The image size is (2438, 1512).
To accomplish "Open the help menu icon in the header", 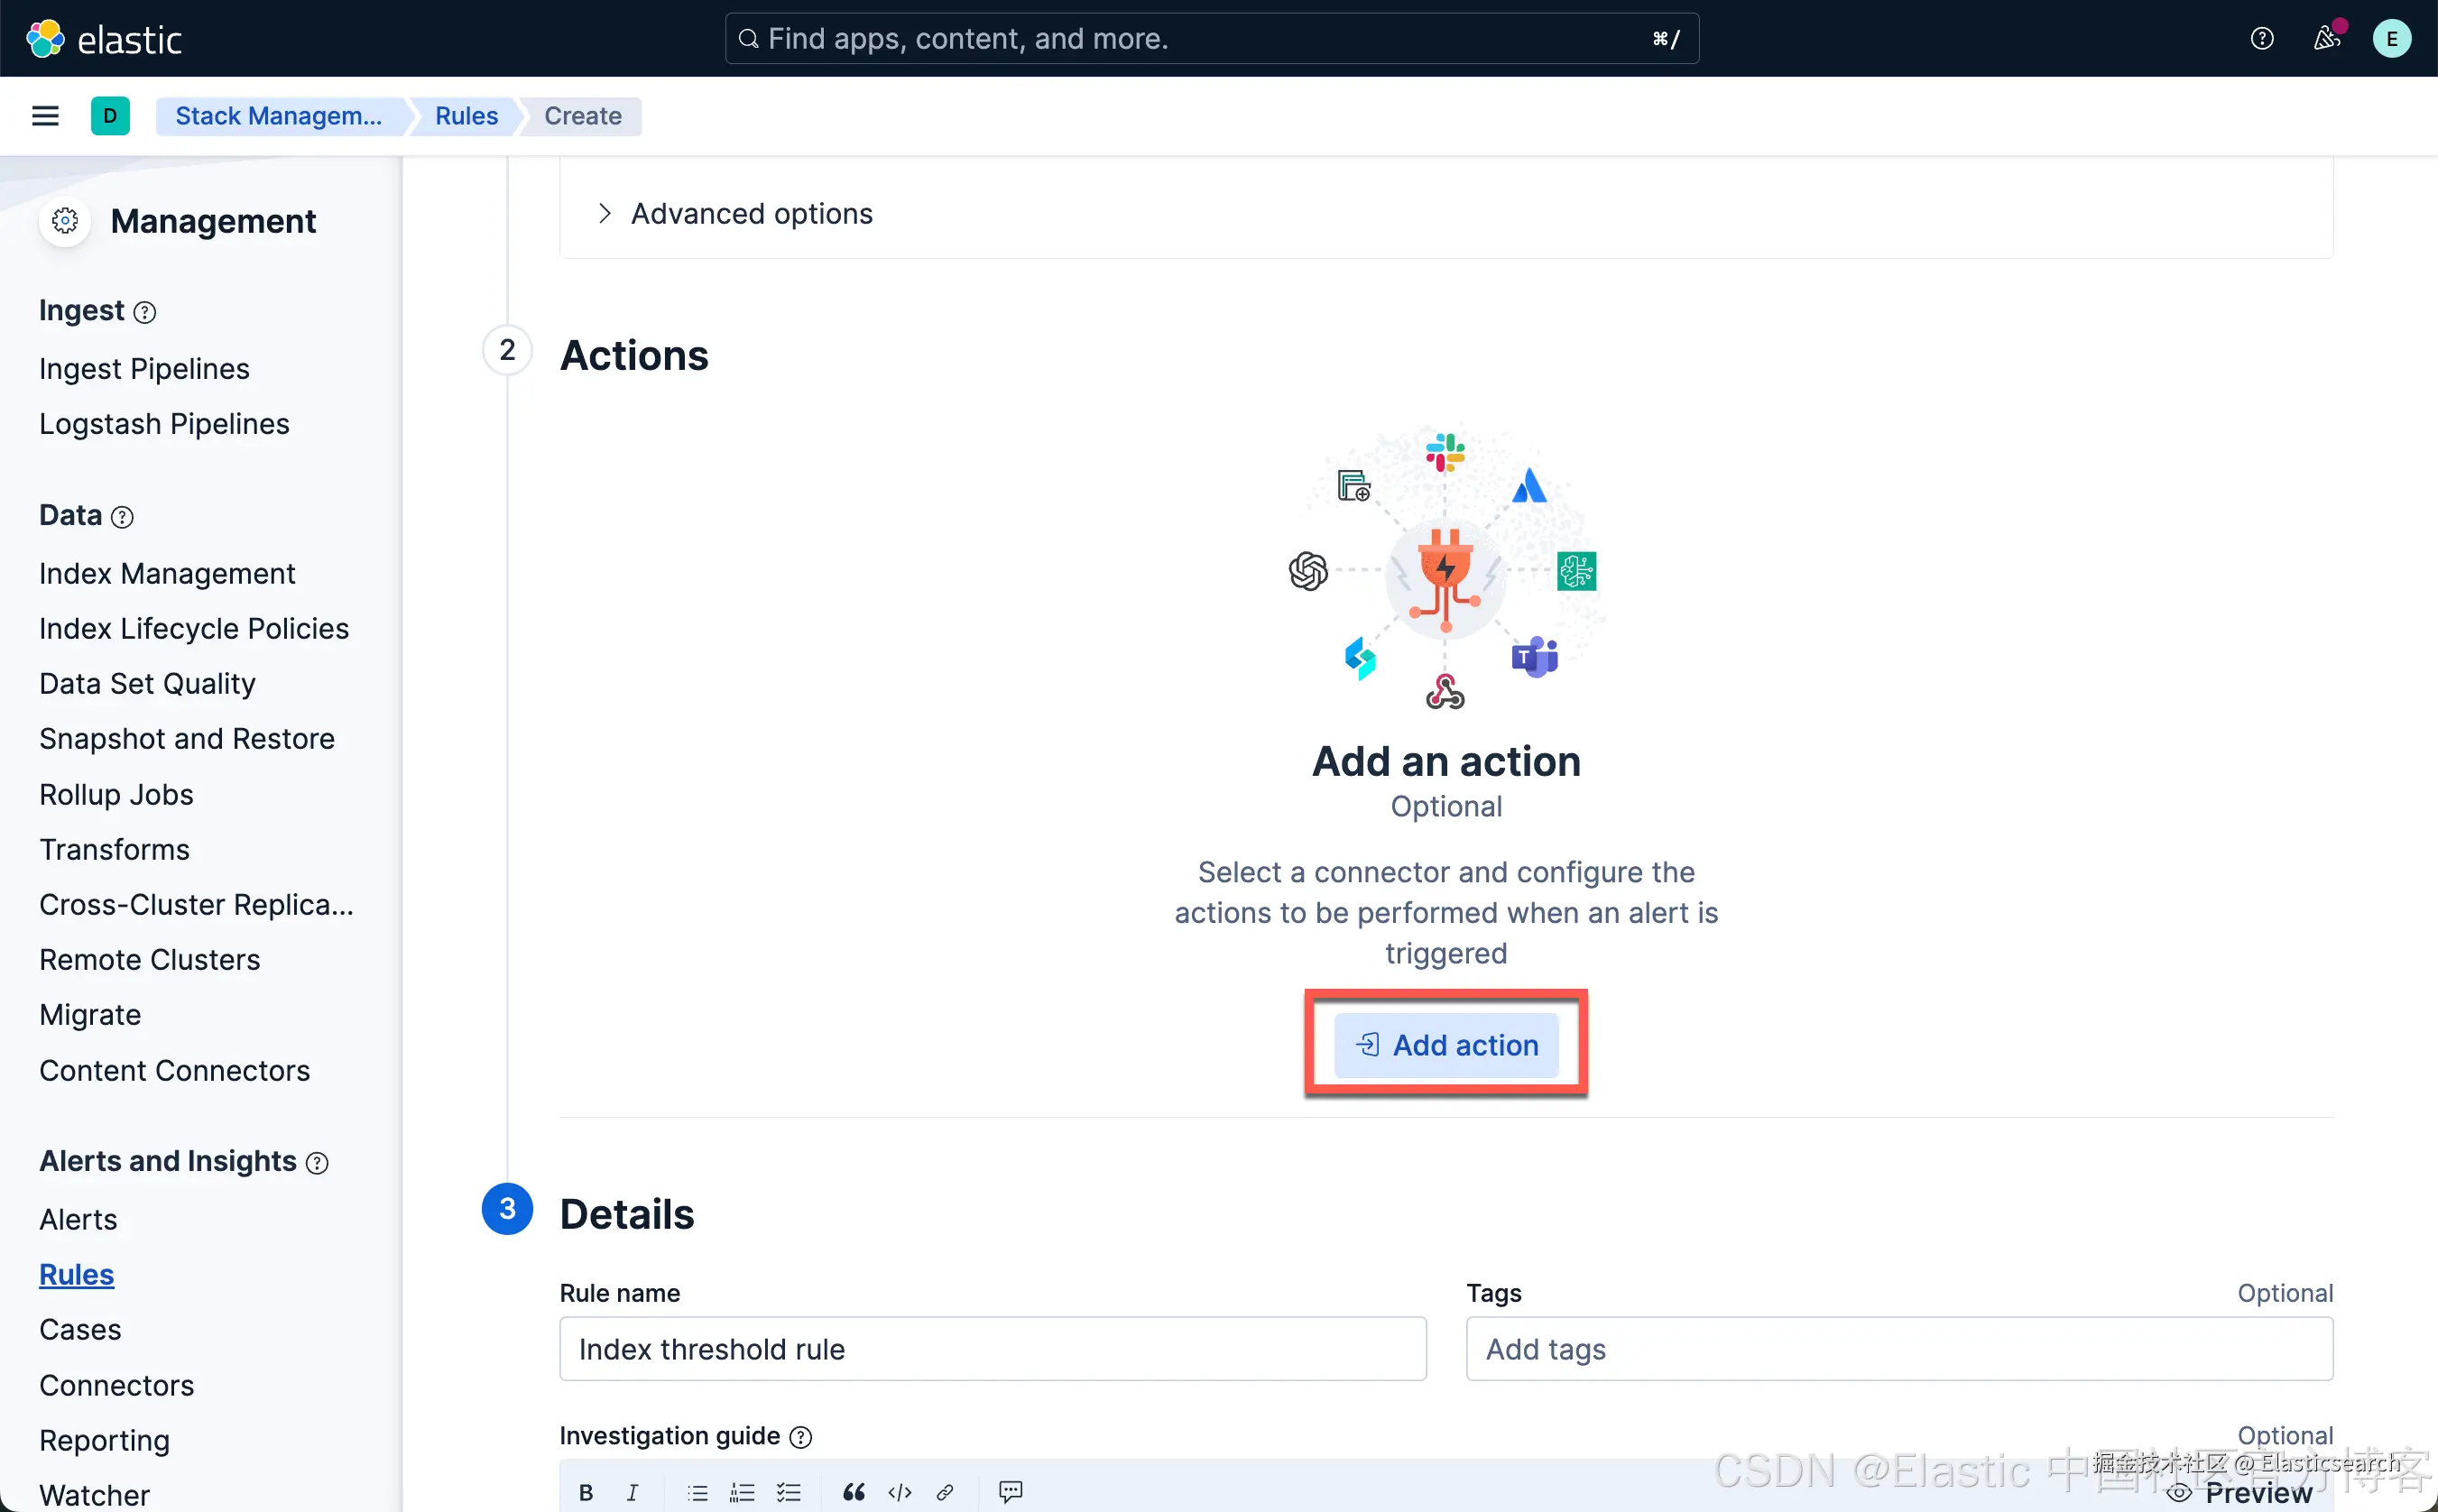I will 2262,38.
